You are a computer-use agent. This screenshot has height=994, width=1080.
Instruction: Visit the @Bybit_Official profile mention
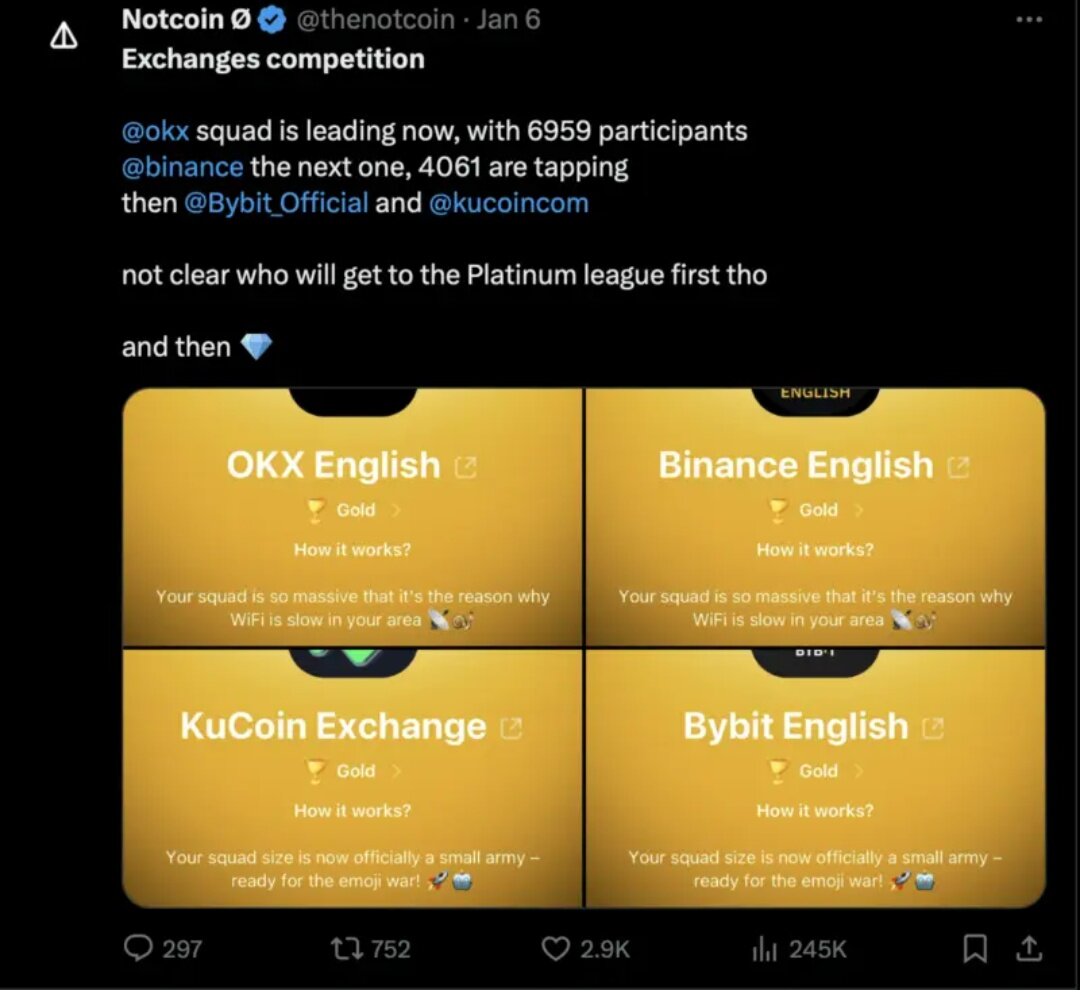276,203
